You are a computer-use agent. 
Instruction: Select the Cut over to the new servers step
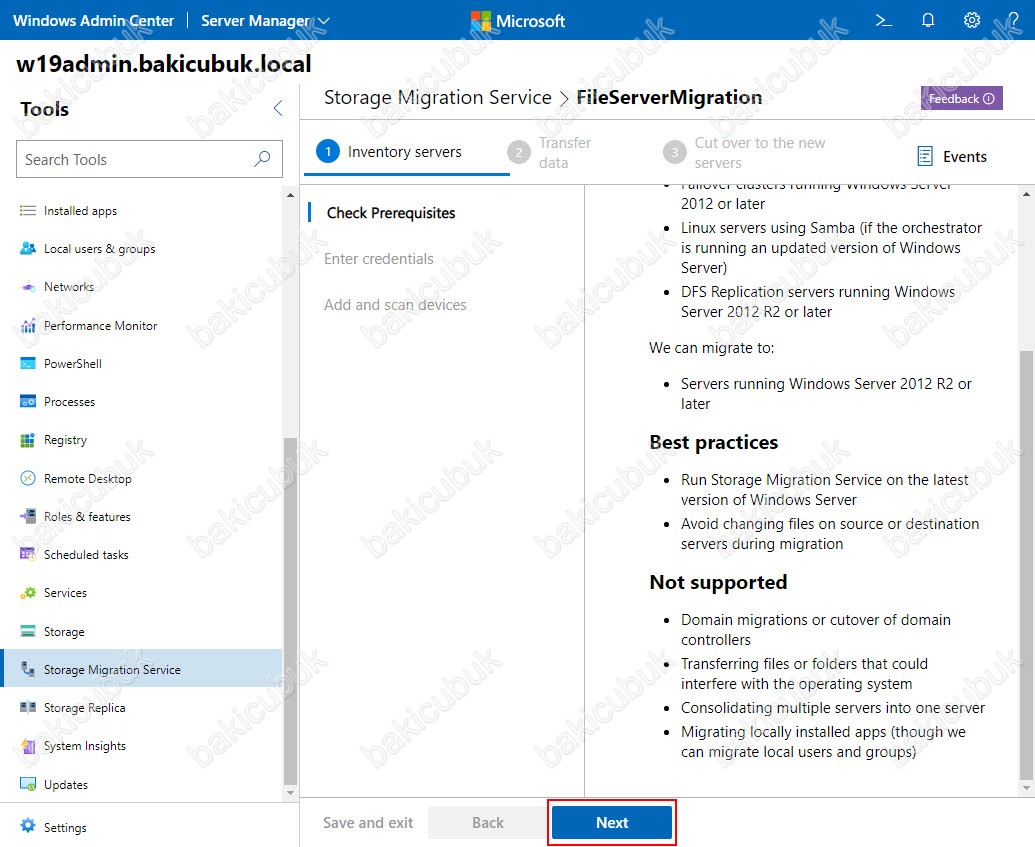click(745, 152)
